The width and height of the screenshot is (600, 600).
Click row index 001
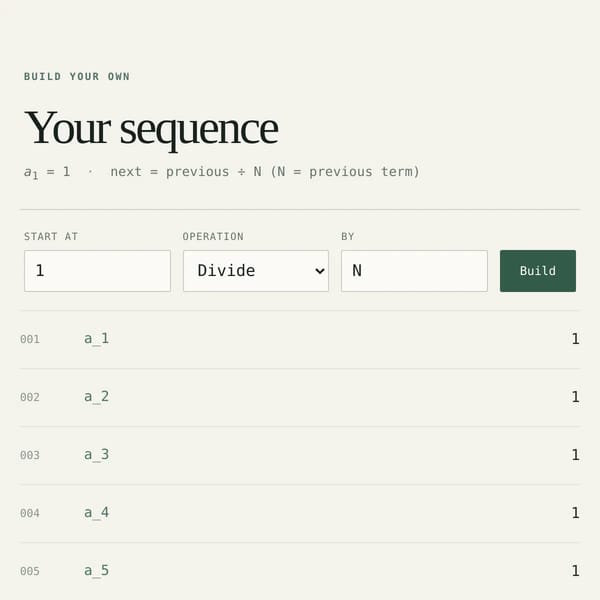tap(30, 339)
